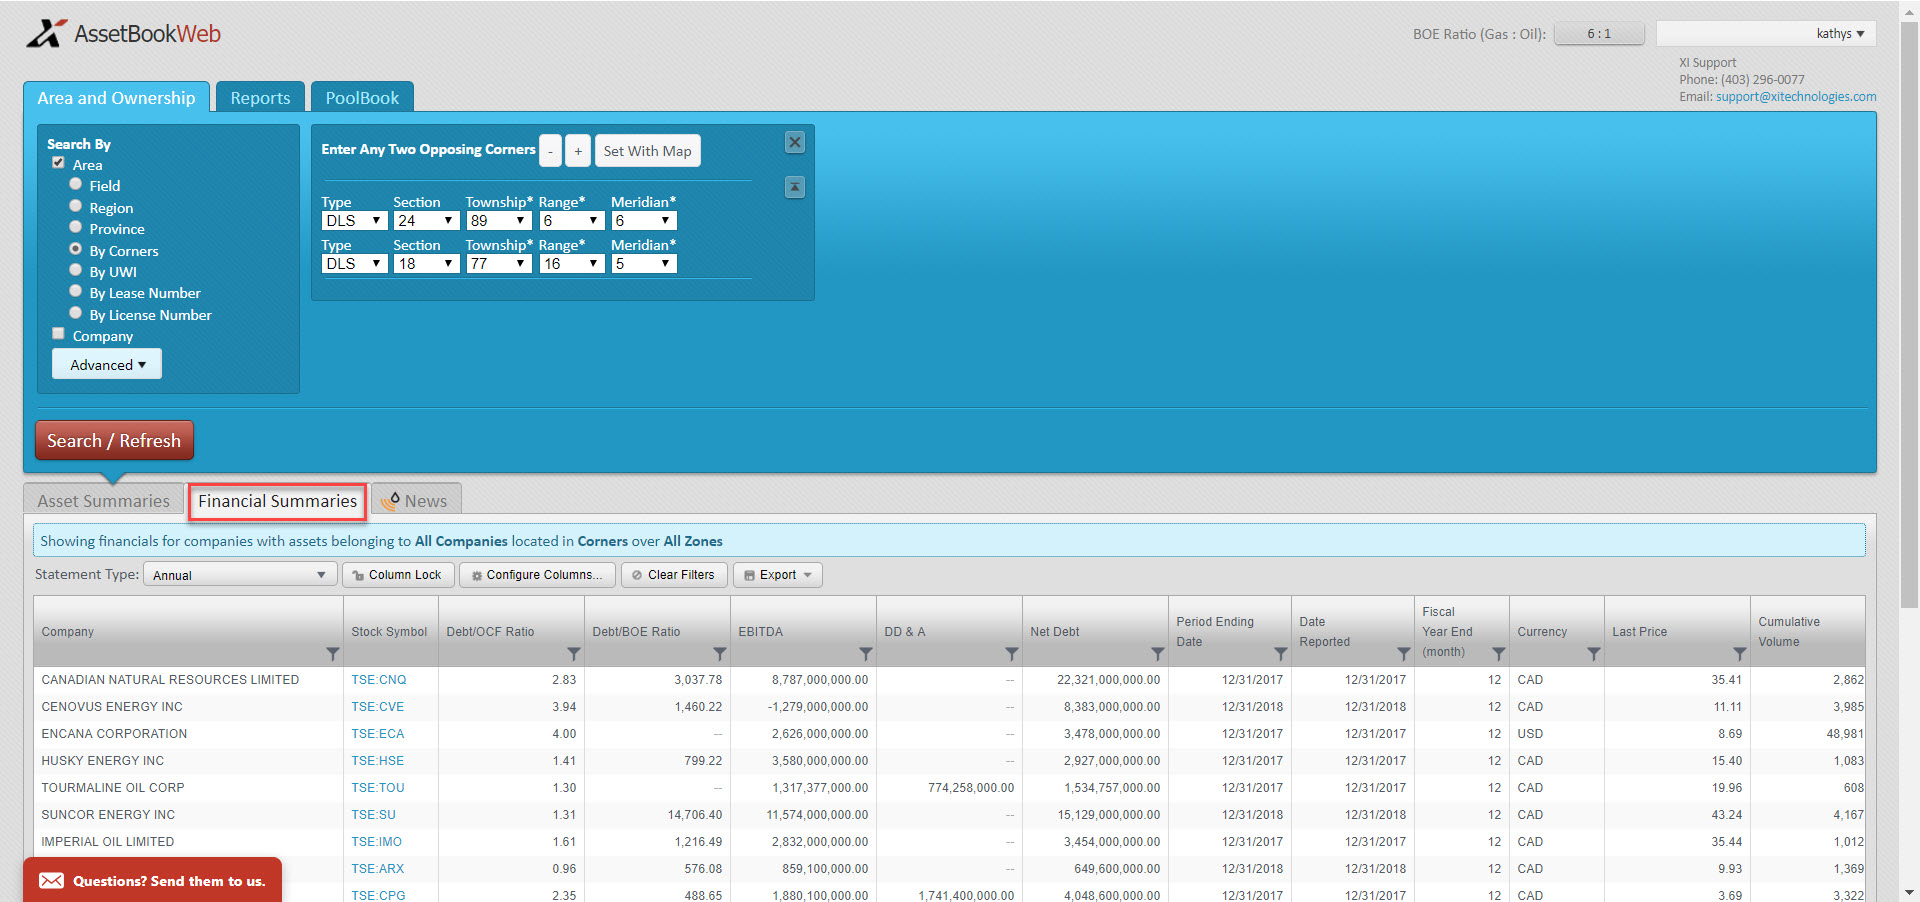
Task: Collapse the corners panel with the up-arrow icon
Action: click(795, 187)
